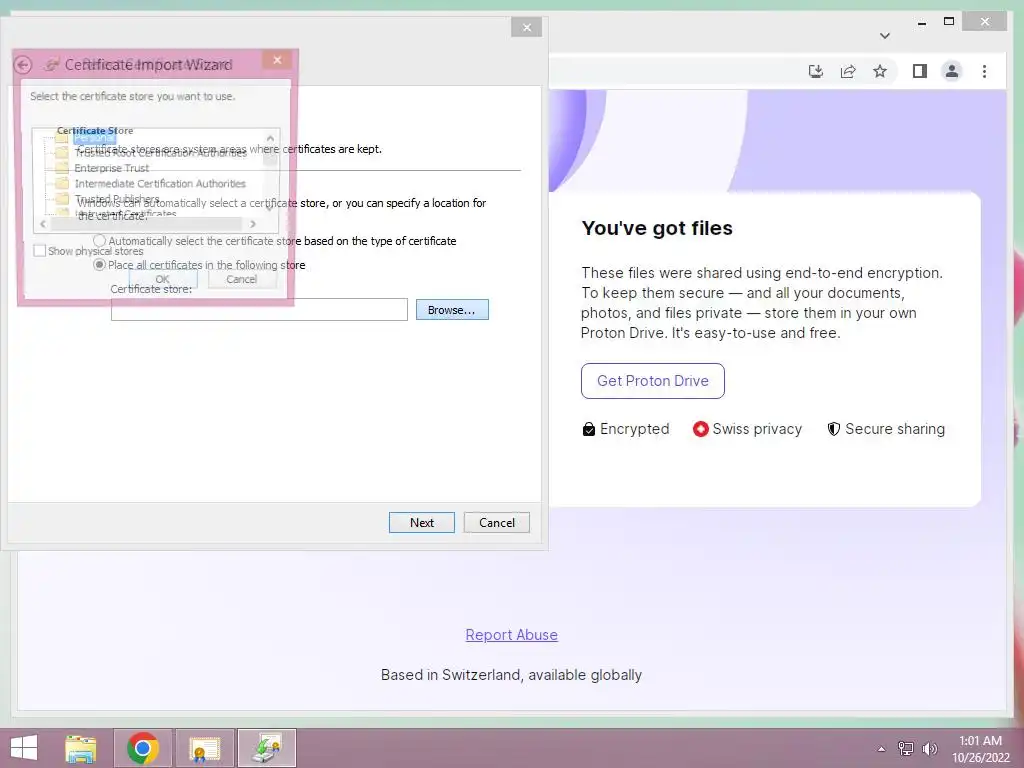1024x768 pixels.
Task: Close the pink-tinted certificate store dialog
Action: [278, 60]
